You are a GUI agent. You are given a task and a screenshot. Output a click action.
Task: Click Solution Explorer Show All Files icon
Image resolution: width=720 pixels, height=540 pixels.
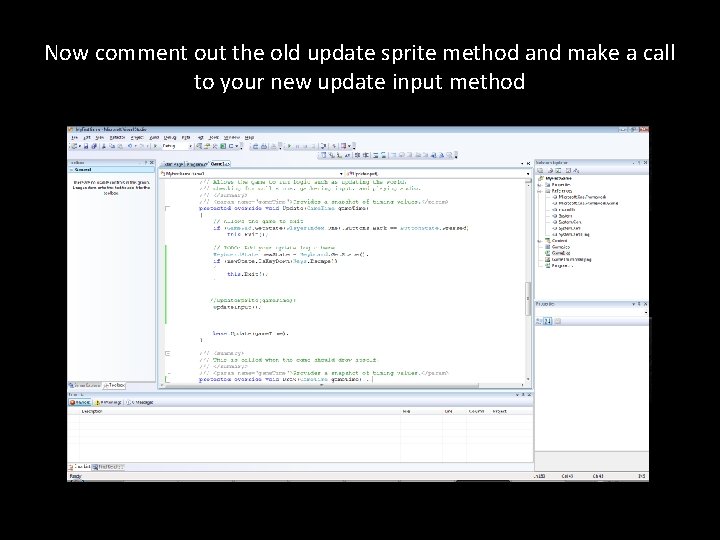(550, 170)
